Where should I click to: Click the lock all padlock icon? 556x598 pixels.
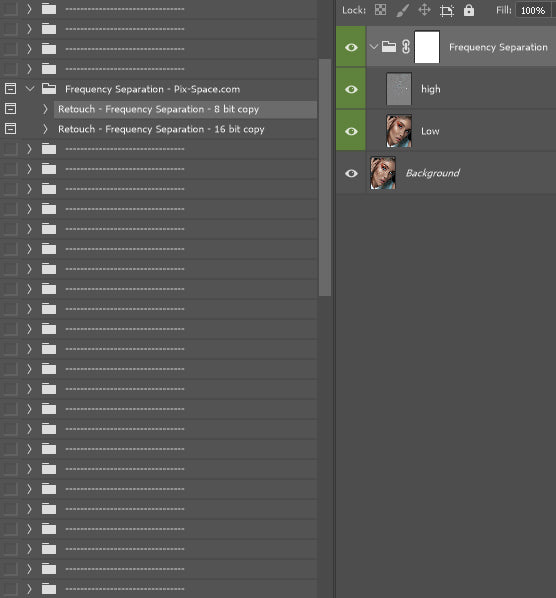tap(469, 10)
